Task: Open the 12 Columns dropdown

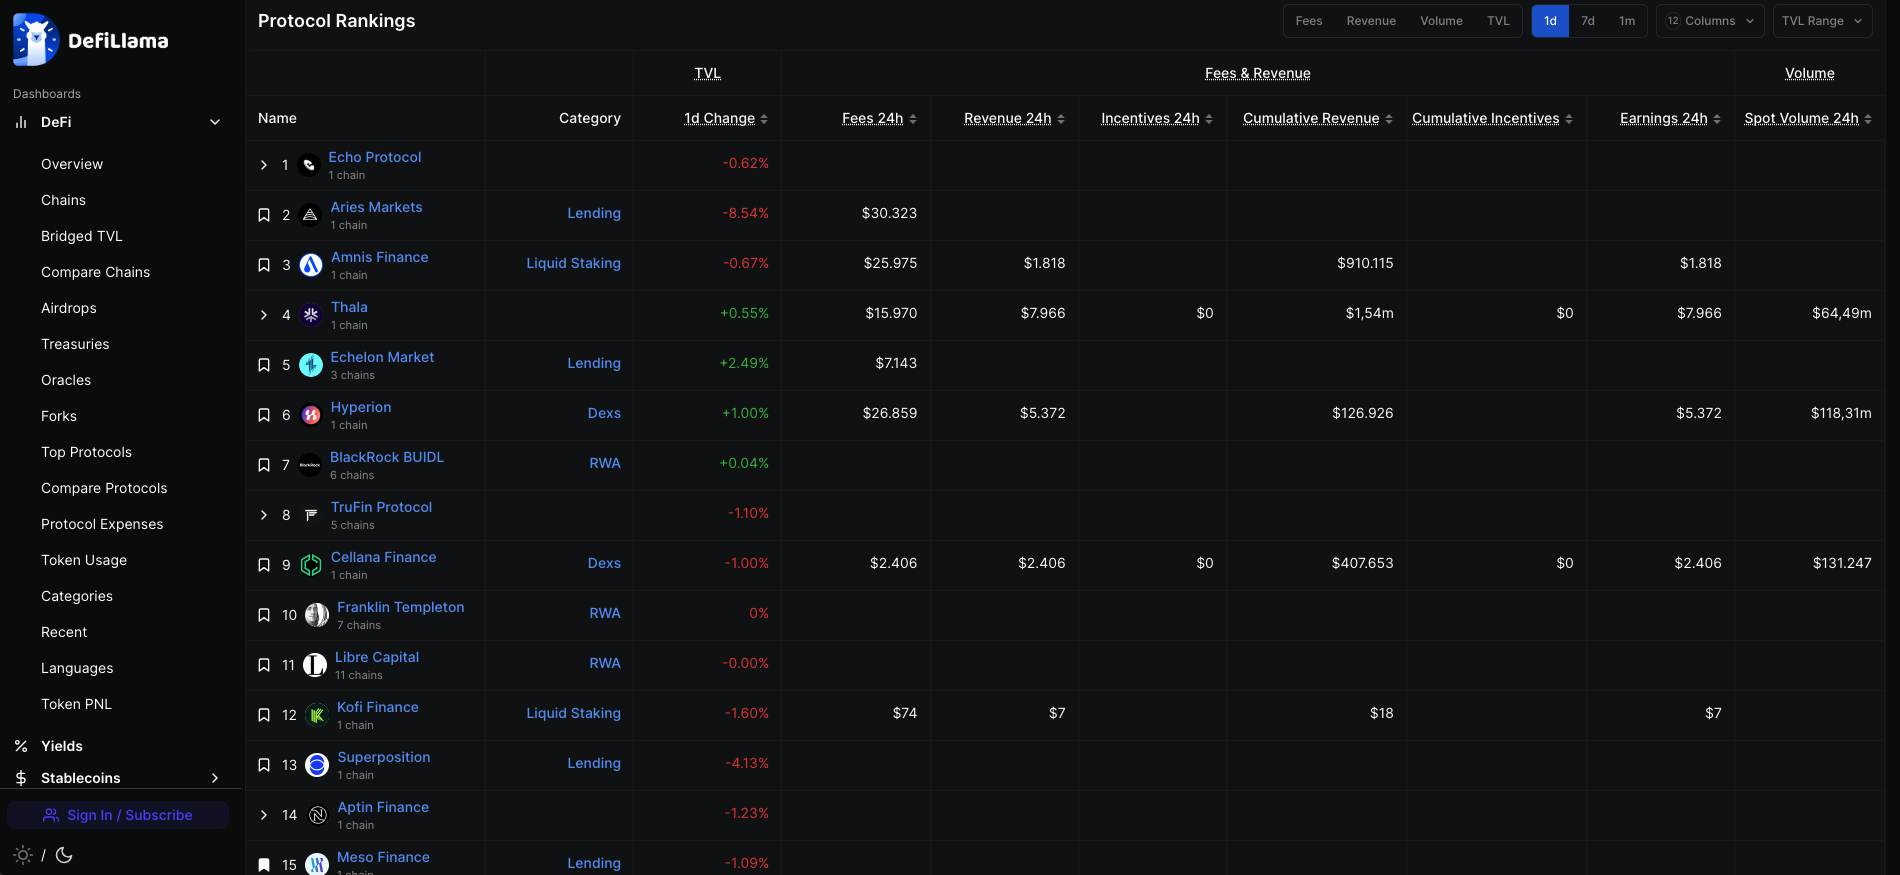Action: pos(1709,21)
